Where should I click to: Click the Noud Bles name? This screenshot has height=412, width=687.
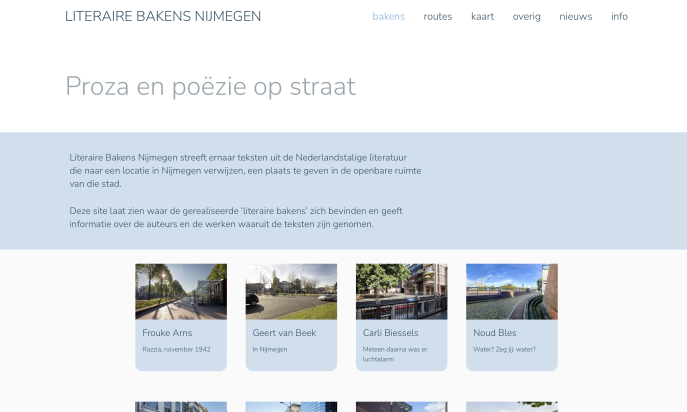click(x=495, y=333)
